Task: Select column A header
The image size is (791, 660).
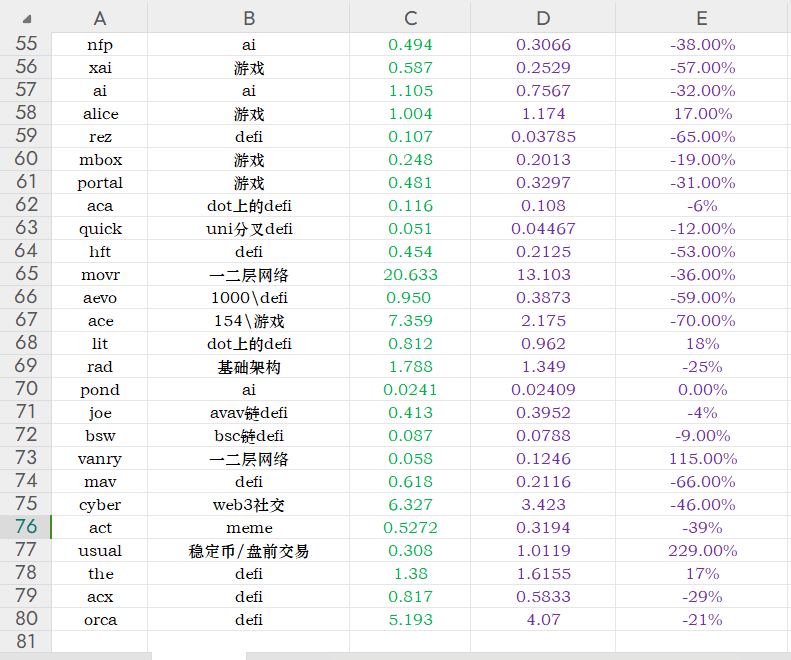Action: click(99, 18)
